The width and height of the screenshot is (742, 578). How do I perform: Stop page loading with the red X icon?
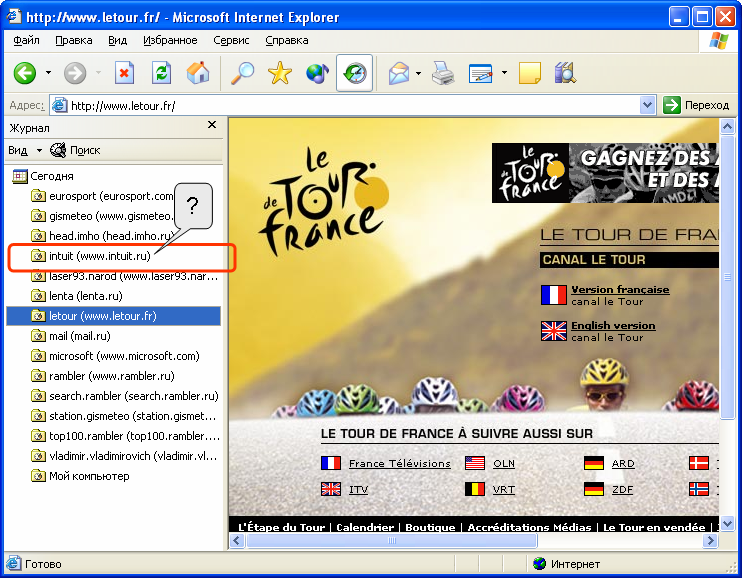(x=124, y=73)
